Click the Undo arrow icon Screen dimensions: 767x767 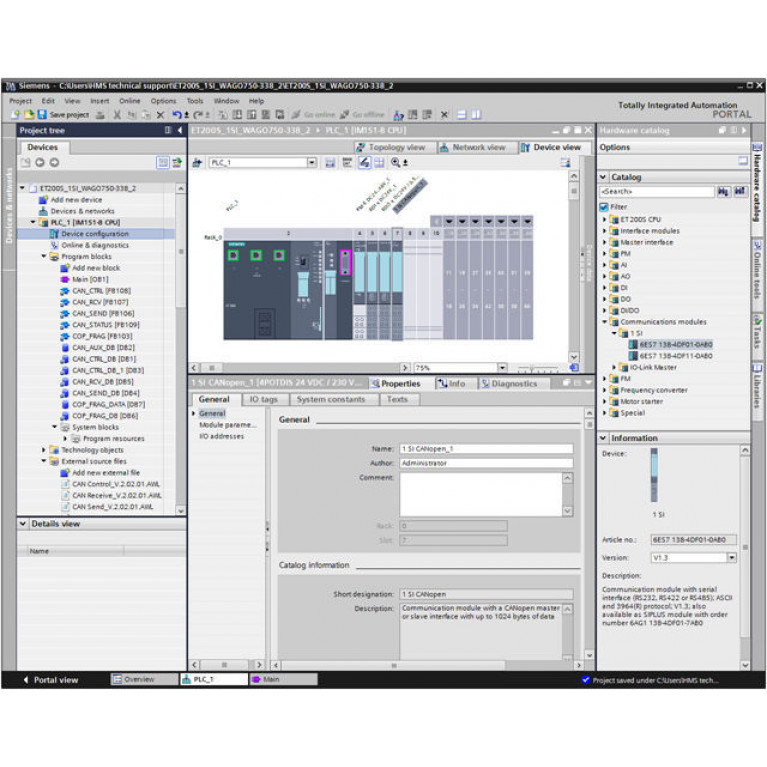coord(177,115)
